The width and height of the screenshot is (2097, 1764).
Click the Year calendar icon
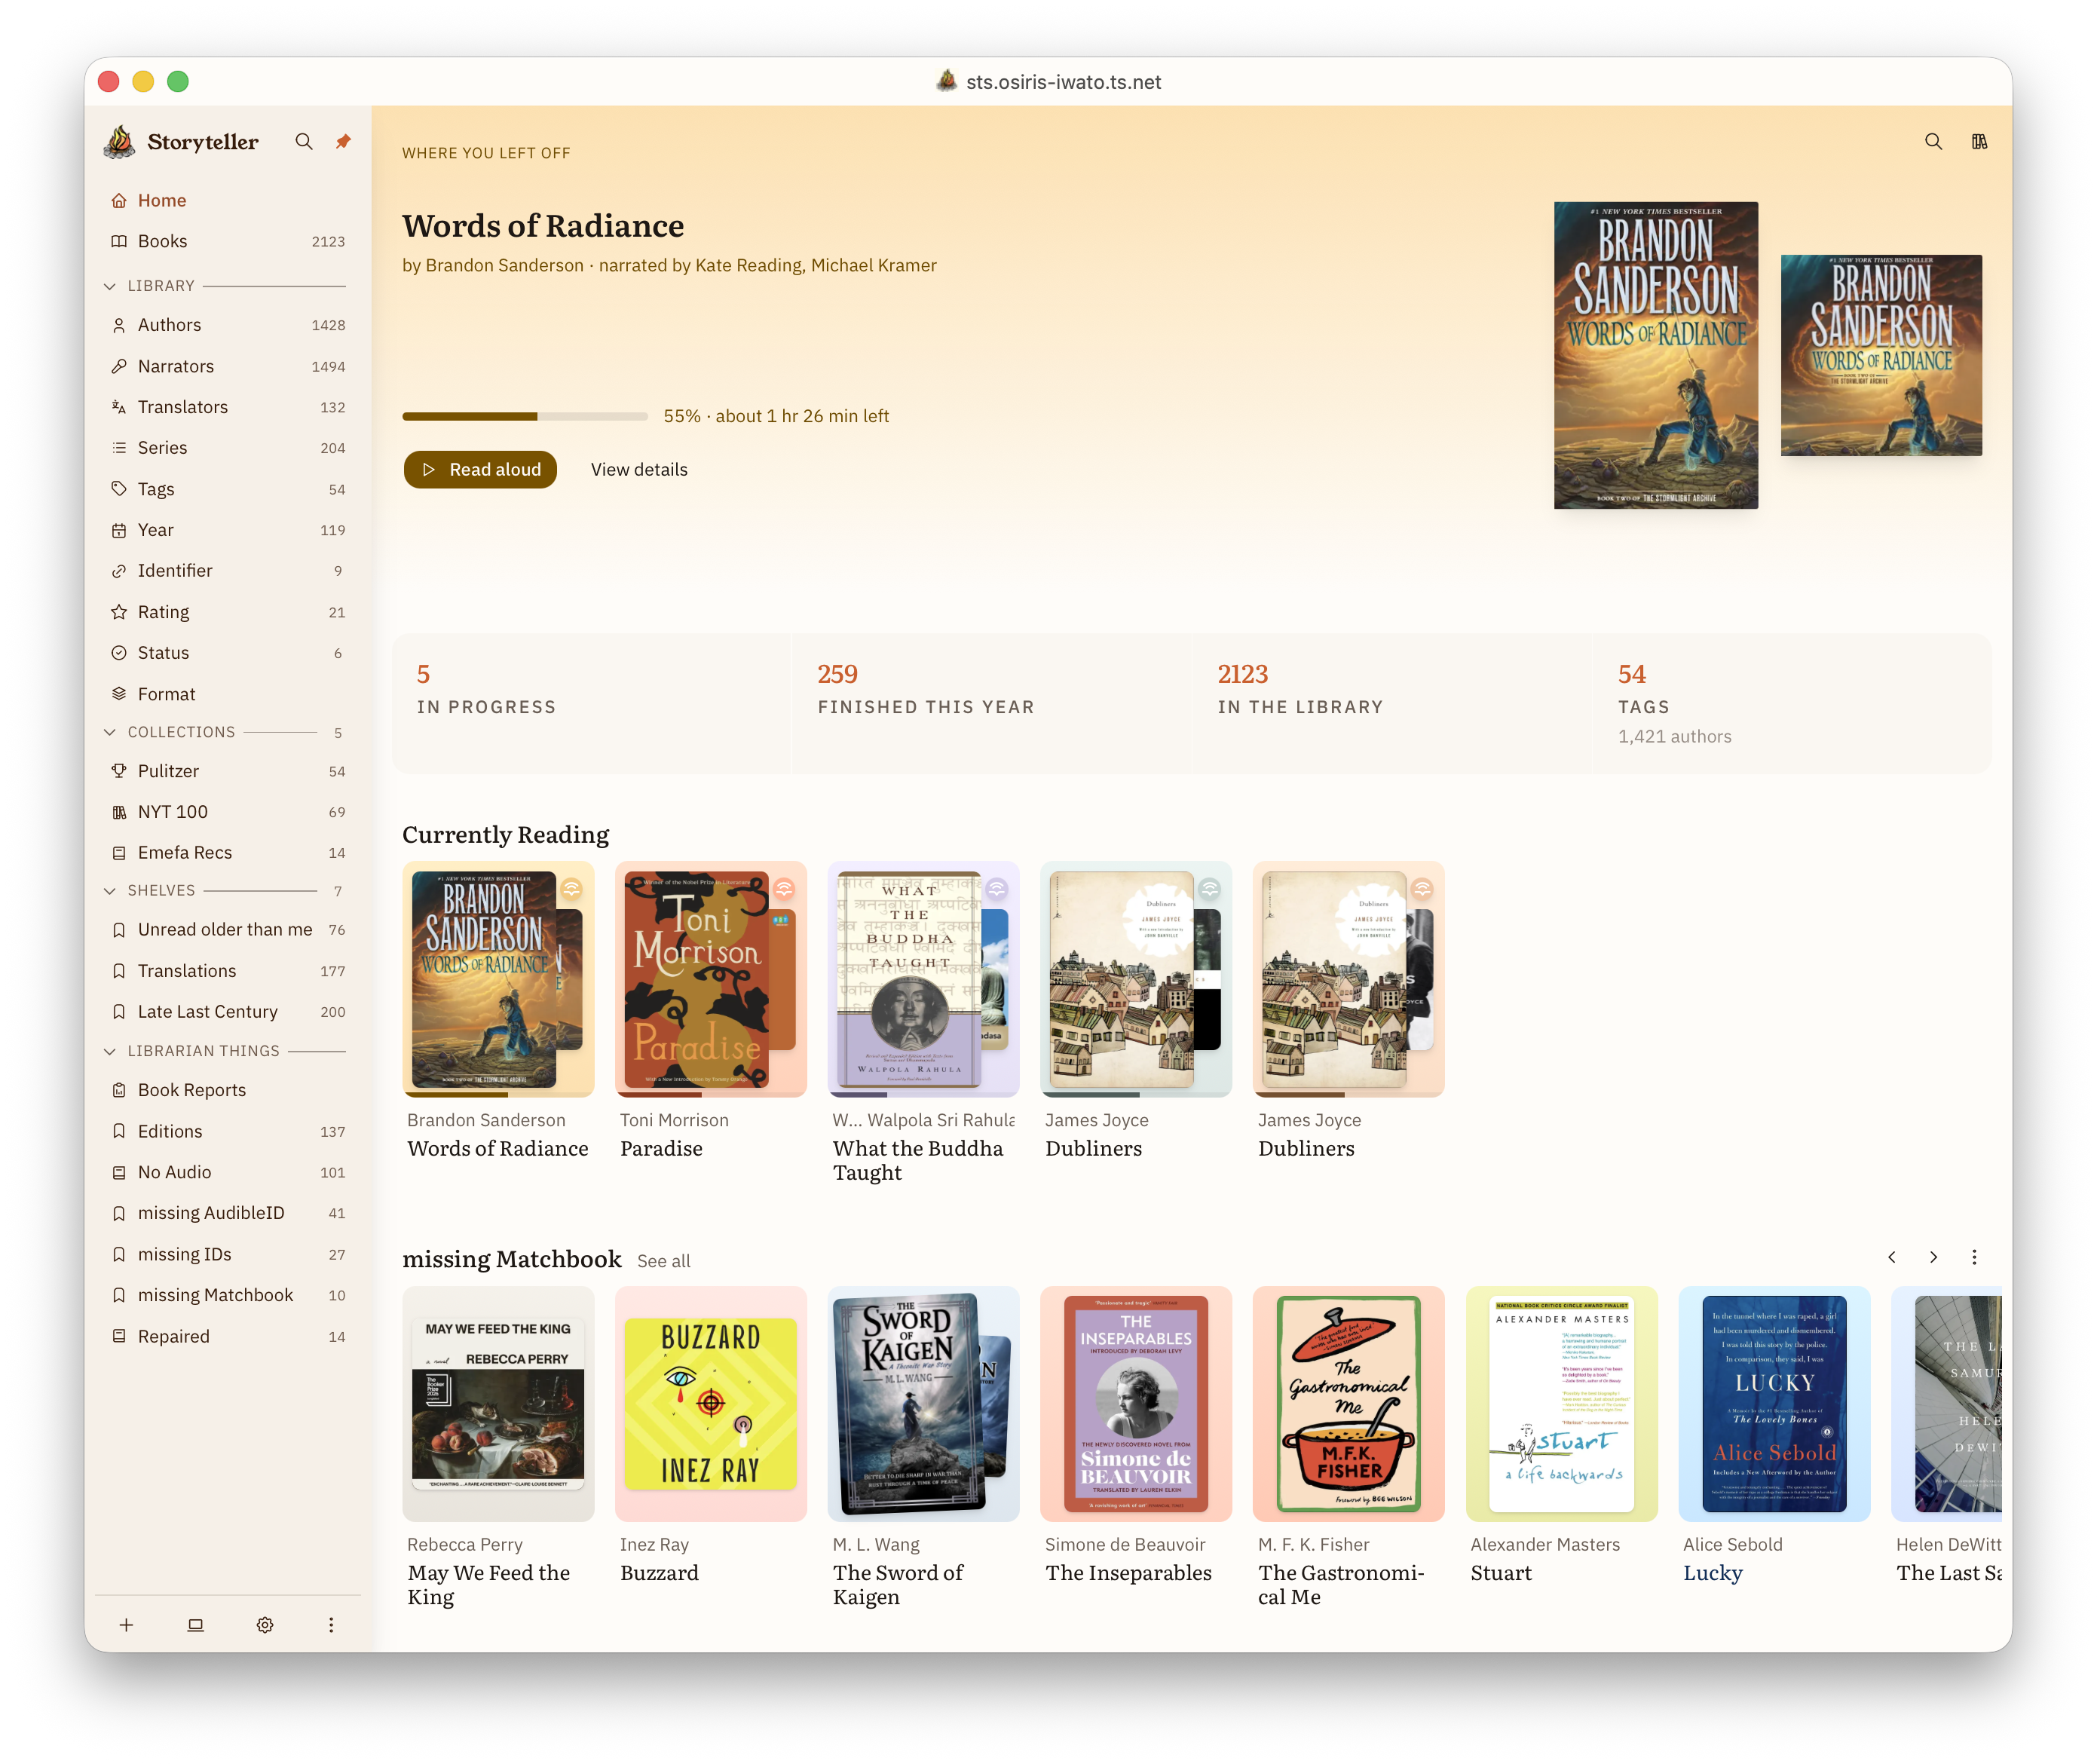119,530
